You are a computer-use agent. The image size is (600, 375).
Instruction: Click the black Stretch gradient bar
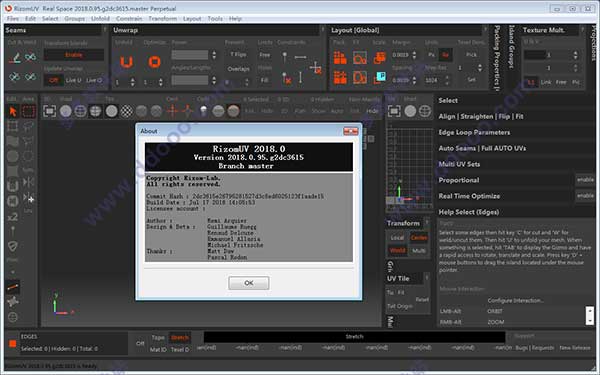tap(354, 337)
